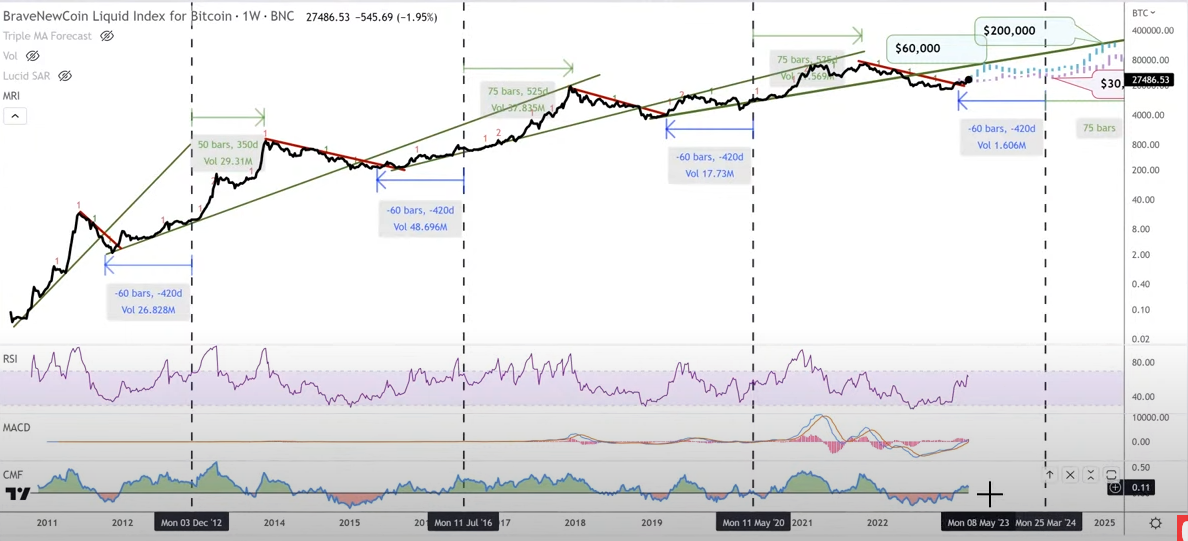Image resolution: width=1188 pixels, height=541 pixels.
Task: Select the RSI pane label
Action: point(11,359)
